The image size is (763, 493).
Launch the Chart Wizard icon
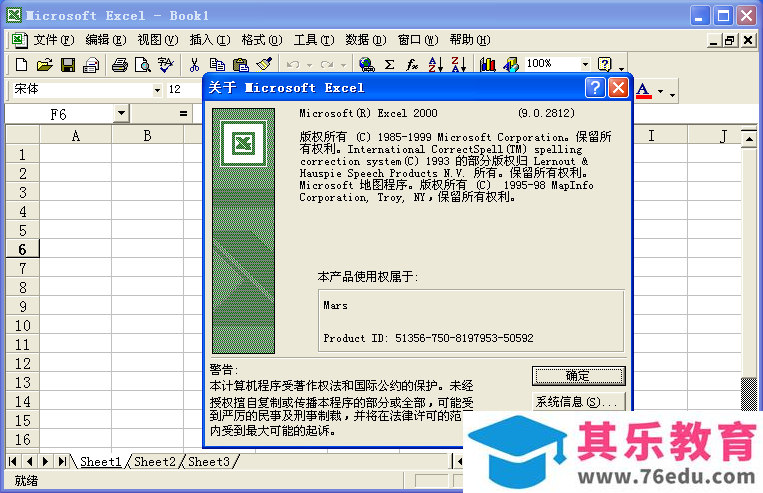pyautogui.click(x=488, y=64)
